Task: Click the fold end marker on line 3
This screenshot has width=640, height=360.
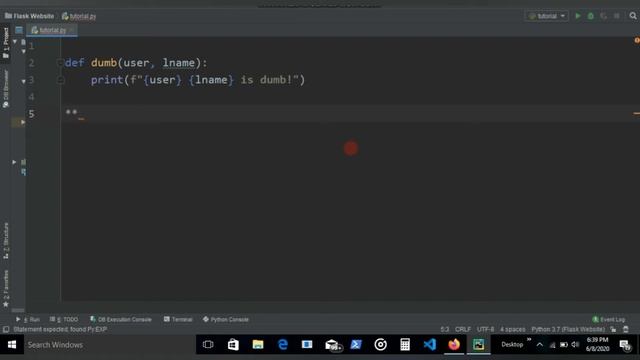Action: [x=60, y=80]
